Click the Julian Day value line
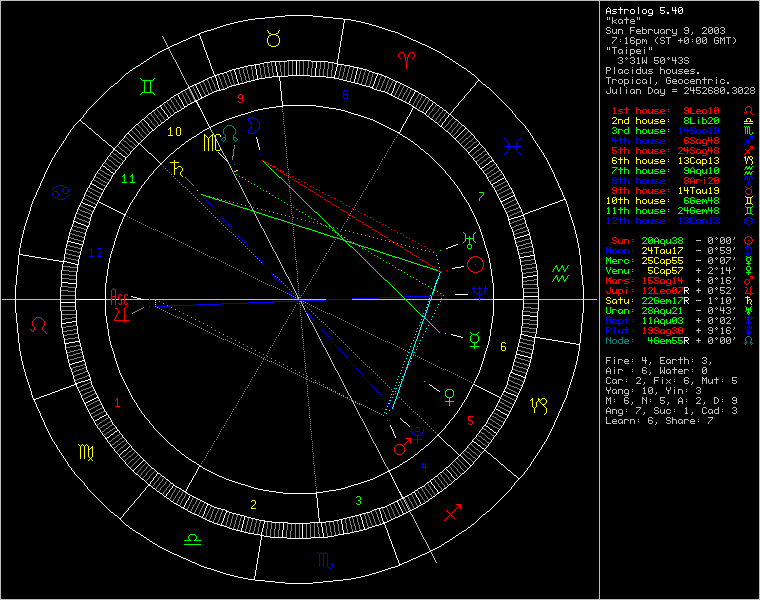Viewport: 760px width, 600px height. pos(680,90)
